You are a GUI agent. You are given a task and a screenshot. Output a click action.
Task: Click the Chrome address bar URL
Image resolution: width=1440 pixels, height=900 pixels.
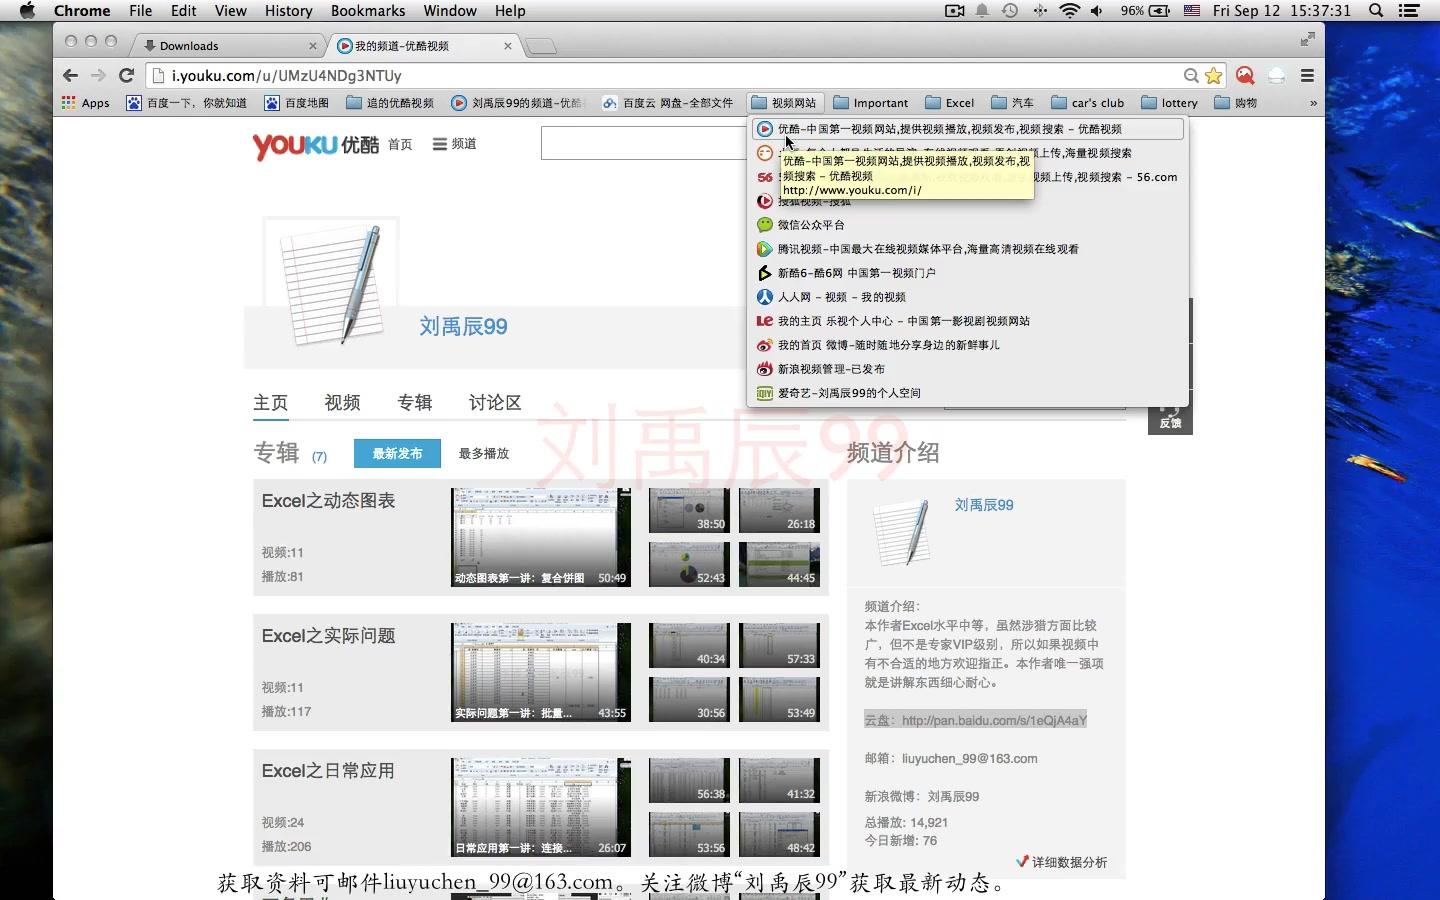[x=286, y=76]
